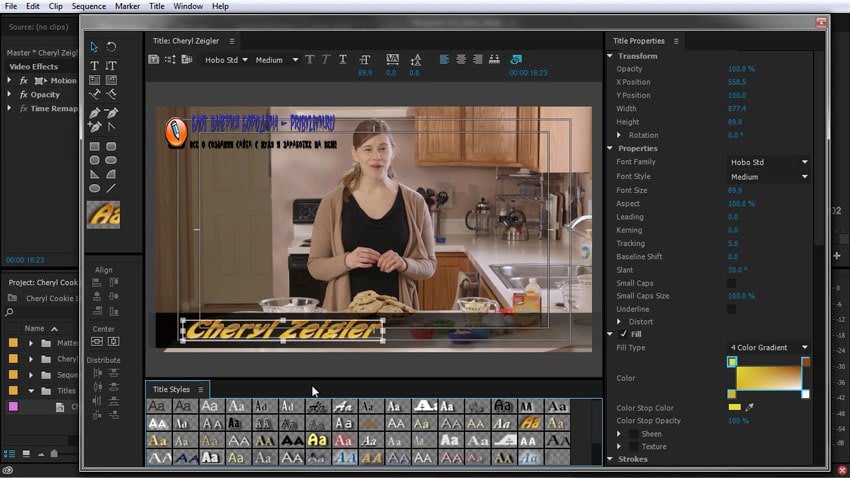
Task: Pick the color stop eyedropper
Action: pos(750,407)
